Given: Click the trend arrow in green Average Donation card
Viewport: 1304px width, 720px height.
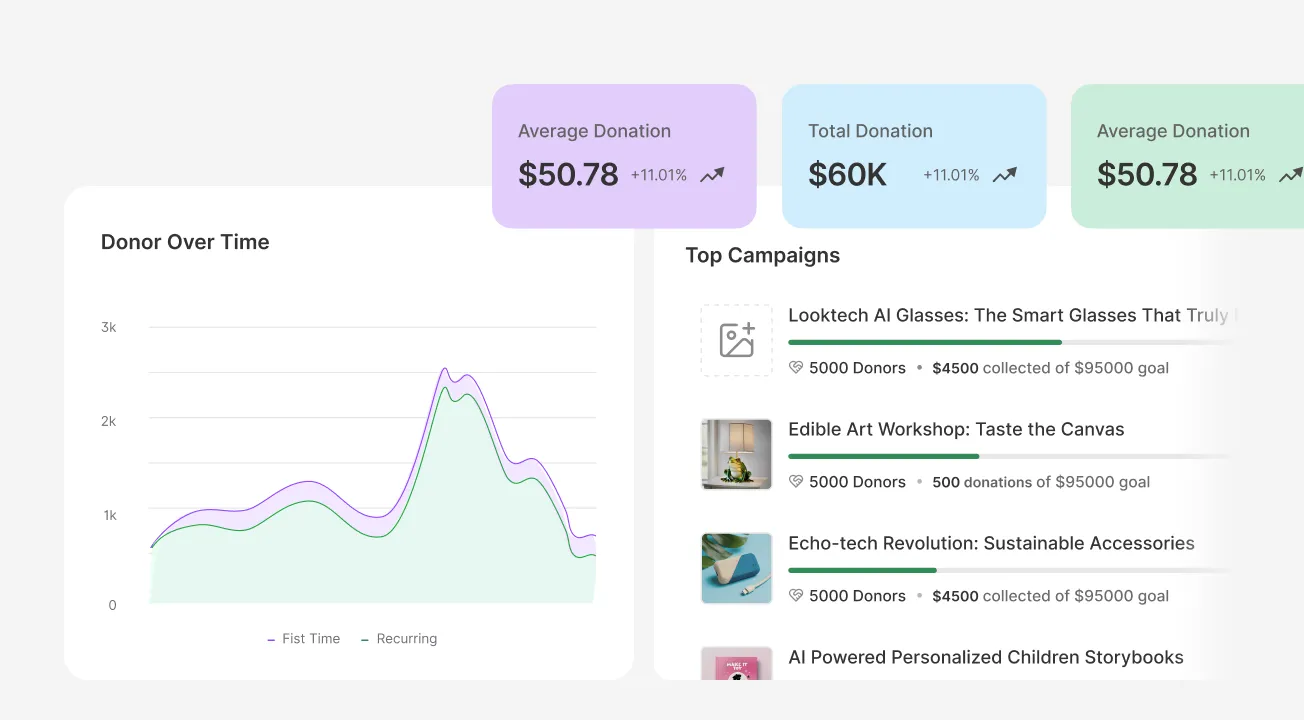Looking at the screenshot, I should point(1290,175).
